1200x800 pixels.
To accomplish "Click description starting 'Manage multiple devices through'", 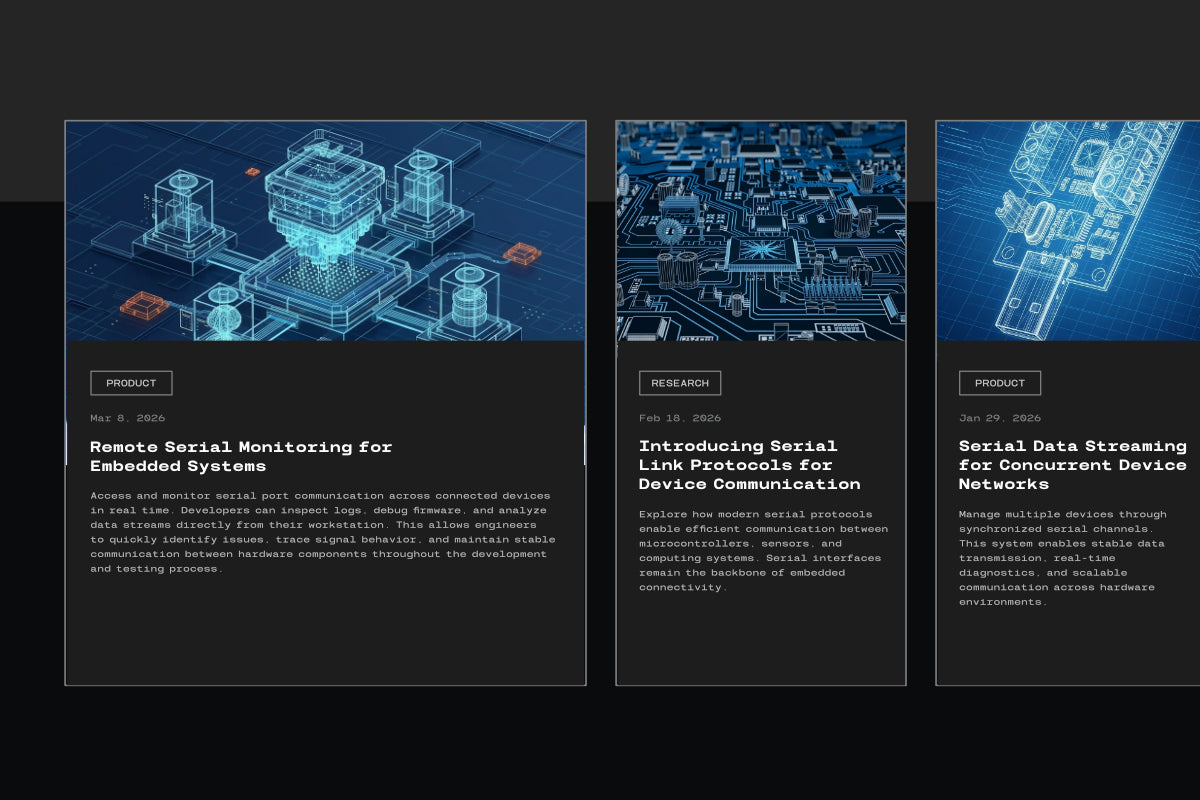I will pos(1062,558).
